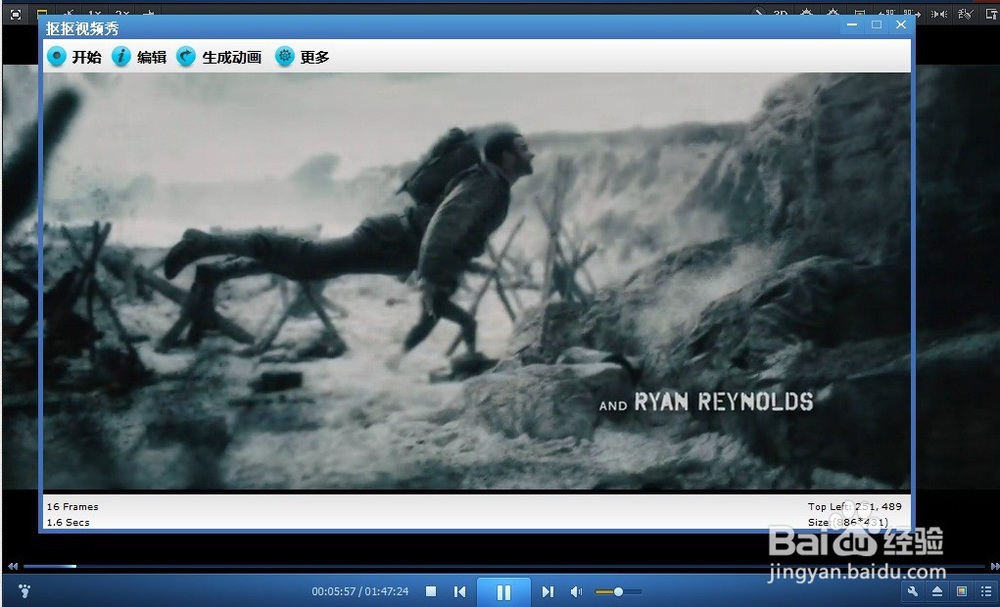Screen dimensions: 1000x607
Task: Skip to the next track
Action: click(548, 592)
